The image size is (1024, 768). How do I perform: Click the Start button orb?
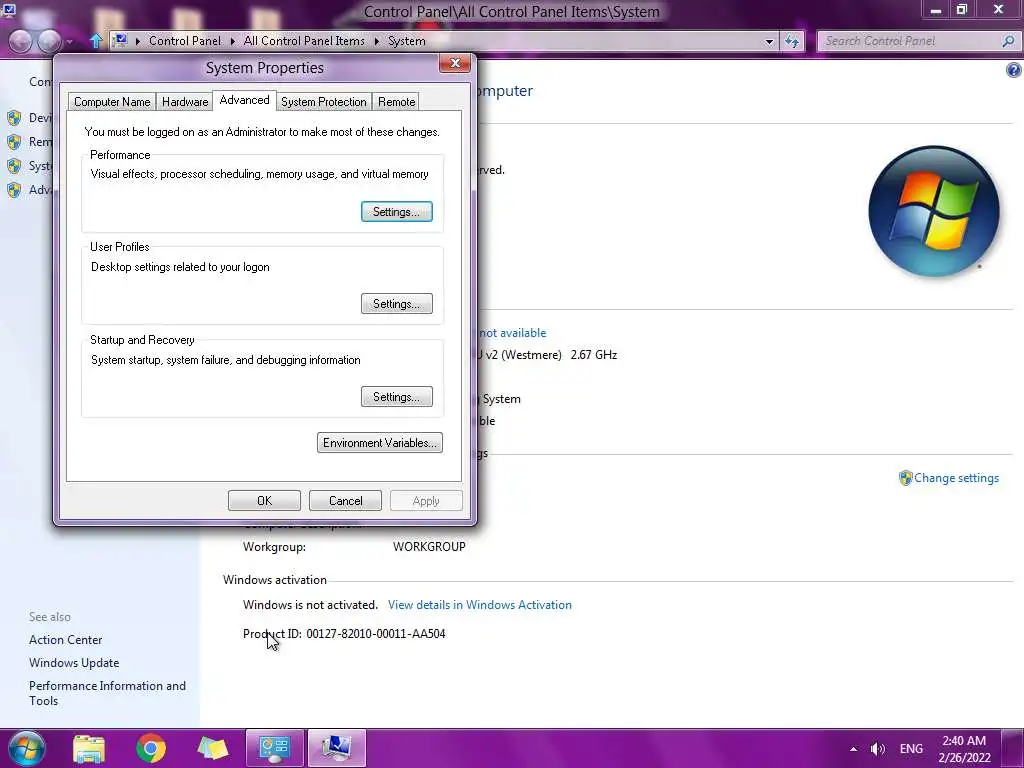(25, 748)
